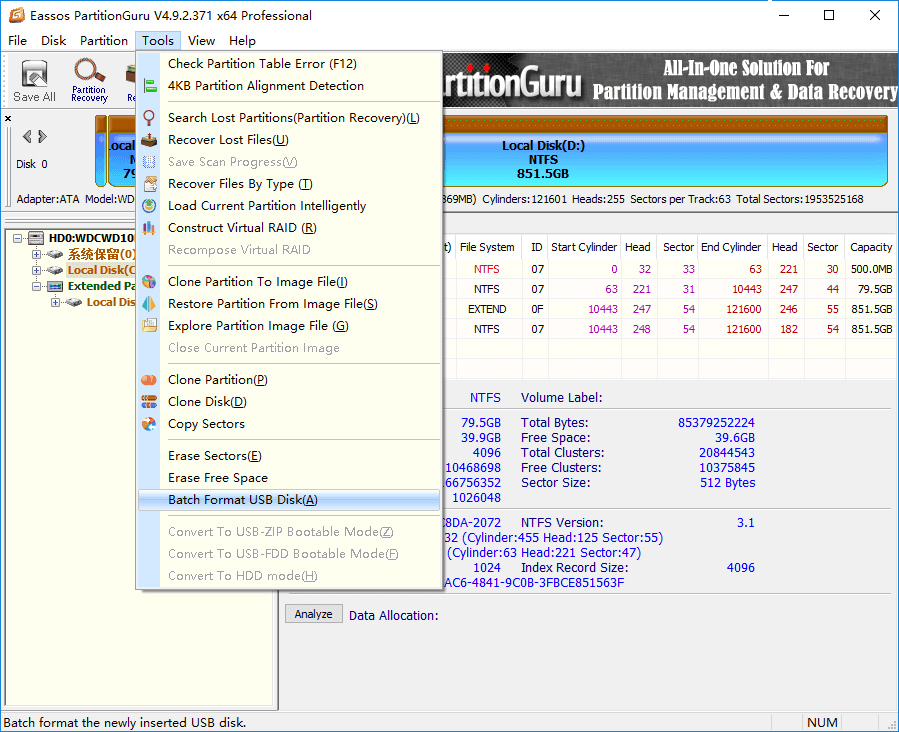Click the Analyze button
Image resolution: width=899 pixels, height=732 pixels.
click(314, 614)
